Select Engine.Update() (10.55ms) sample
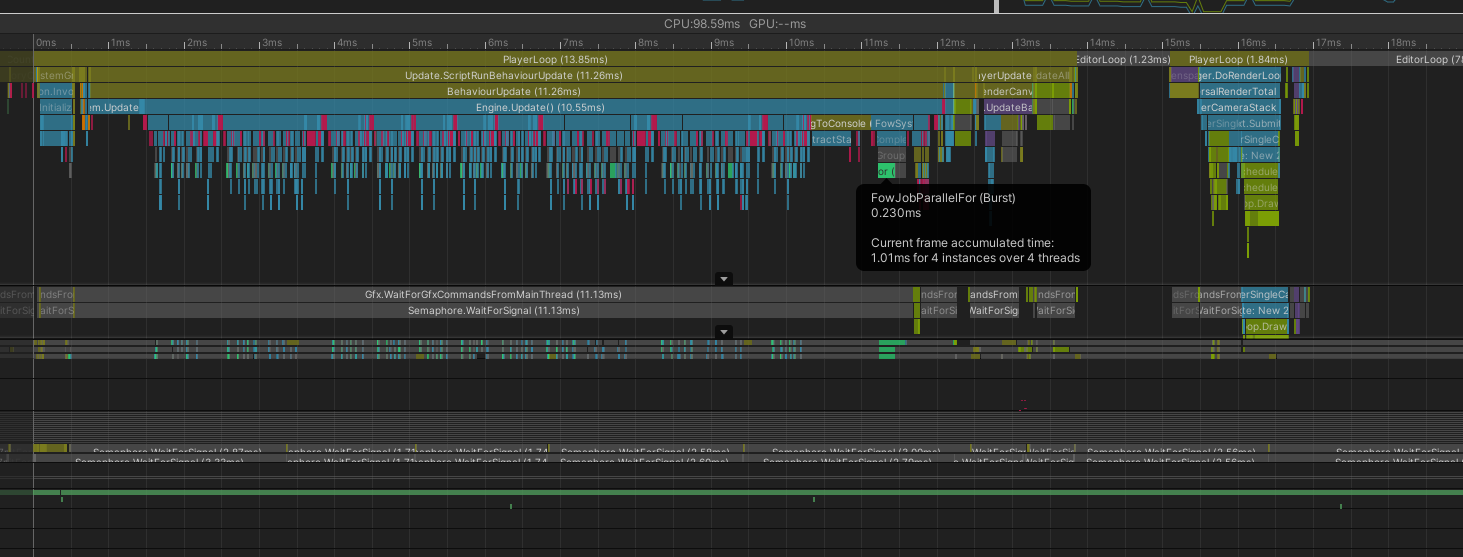Image resolution: width=1463 pixels, height=557 pixels. (540, 108)
